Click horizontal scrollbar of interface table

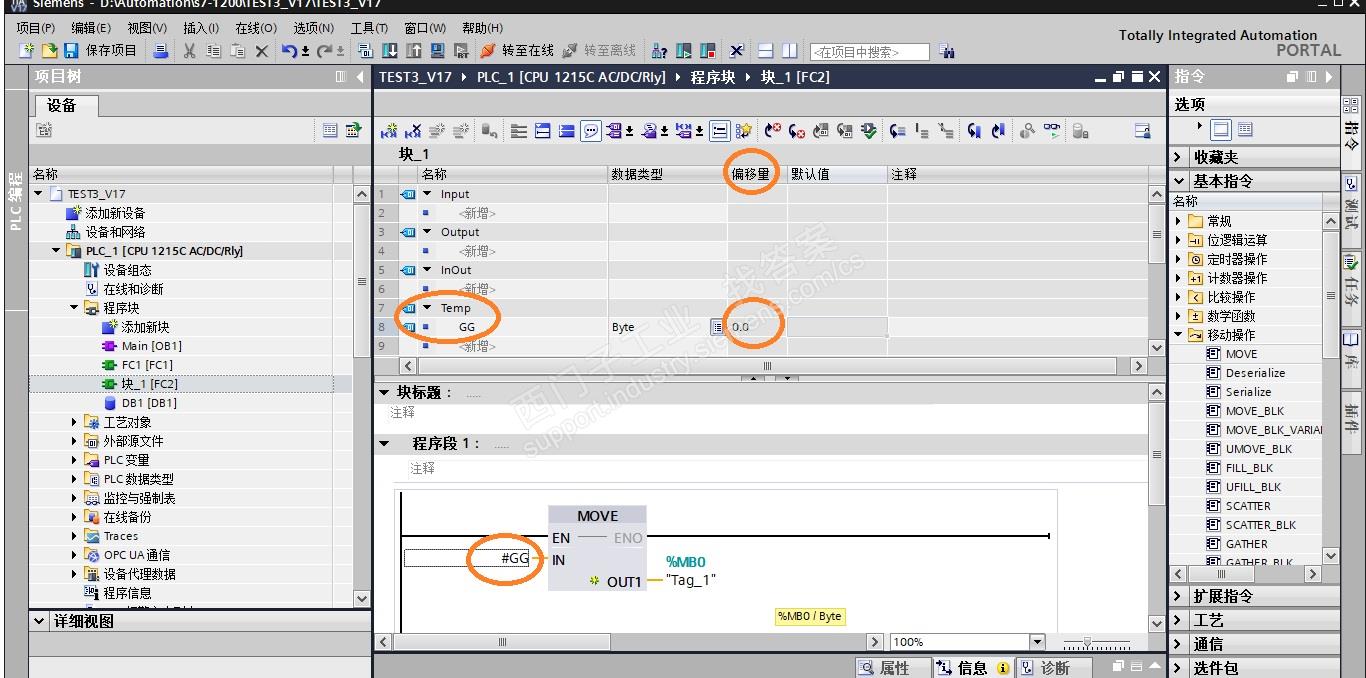click(x=767, y=366)
